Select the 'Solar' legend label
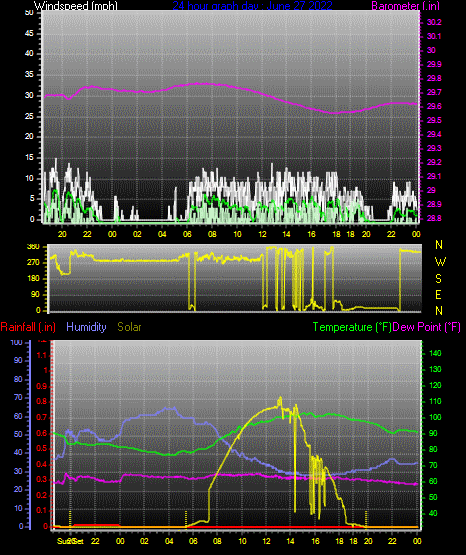This screenshot has height=555, width=466. tap(129, 327)
